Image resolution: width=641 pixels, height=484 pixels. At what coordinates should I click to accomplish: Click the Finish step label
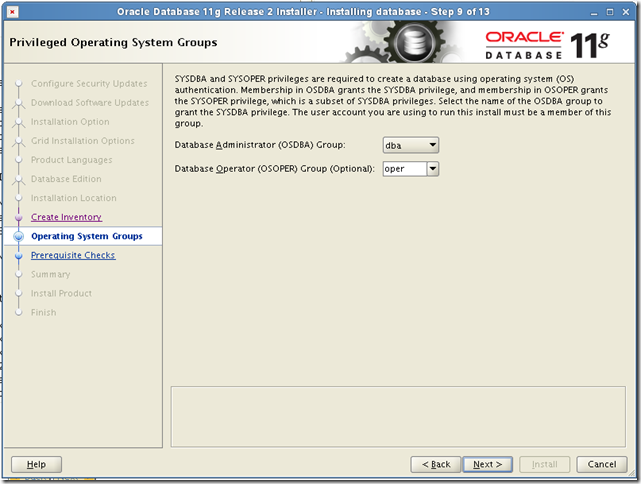[x=44, y=312]
